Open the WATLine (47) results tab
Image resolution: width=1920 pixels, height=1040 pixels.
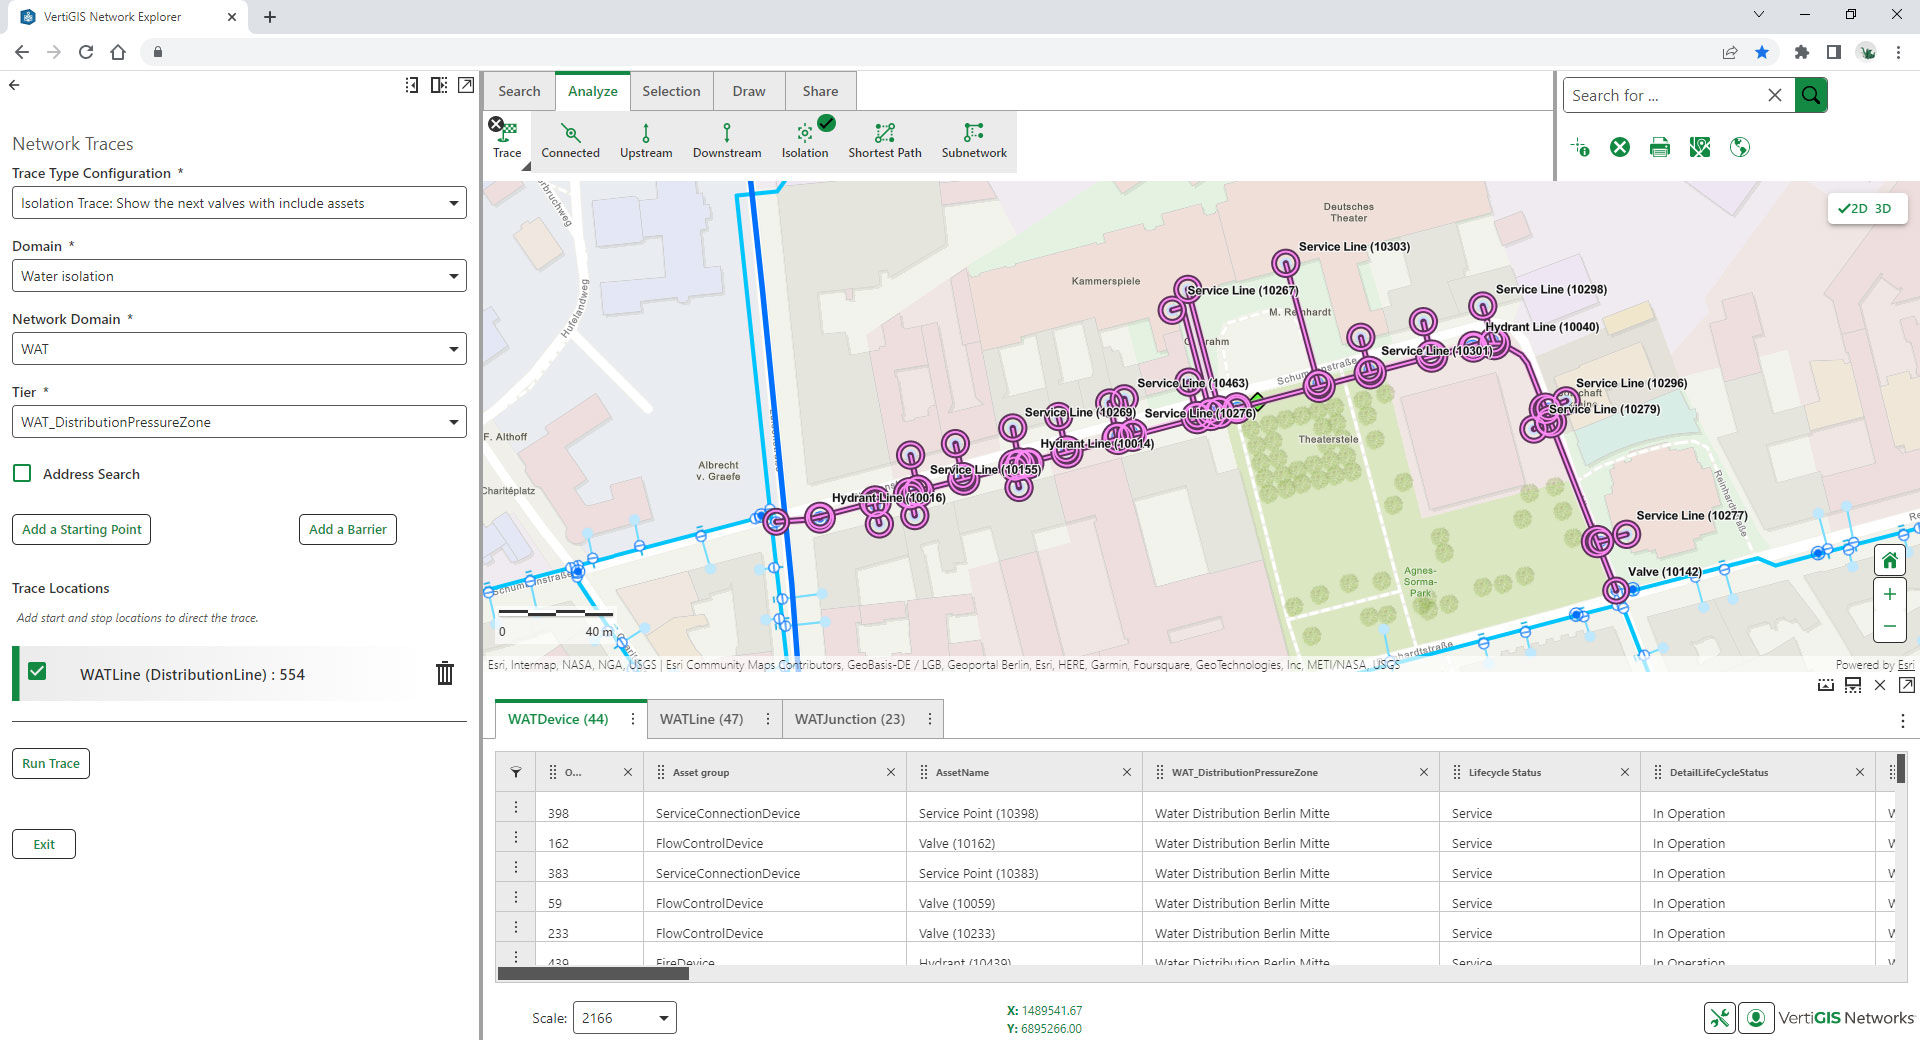pos(701,719)
